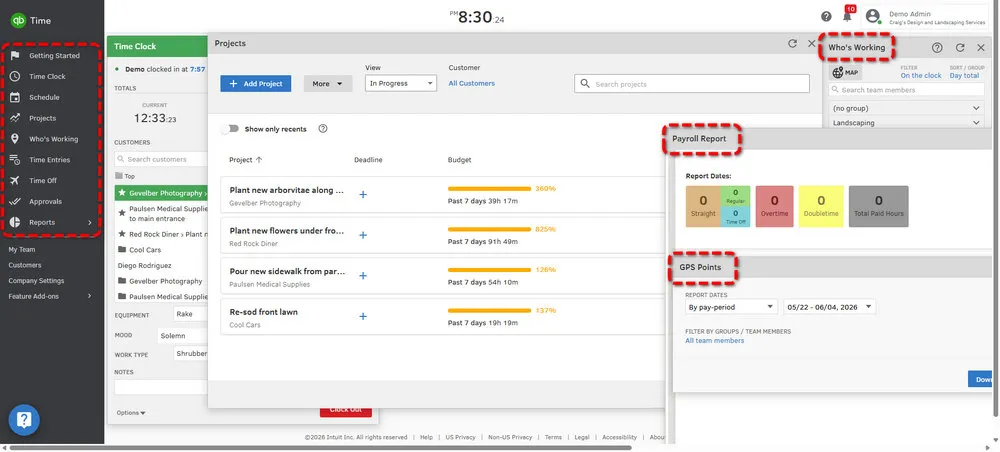Expand the Feature Add-ons submenu arrow

(89, 296)
